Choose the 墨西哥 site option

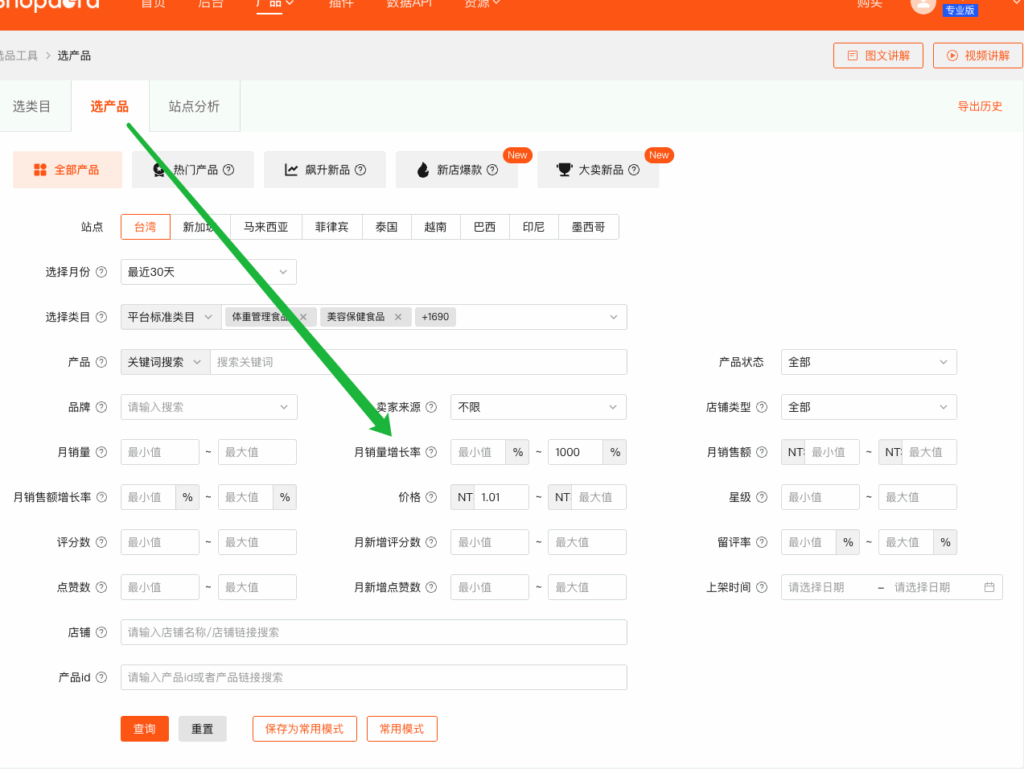pos(588,227)
